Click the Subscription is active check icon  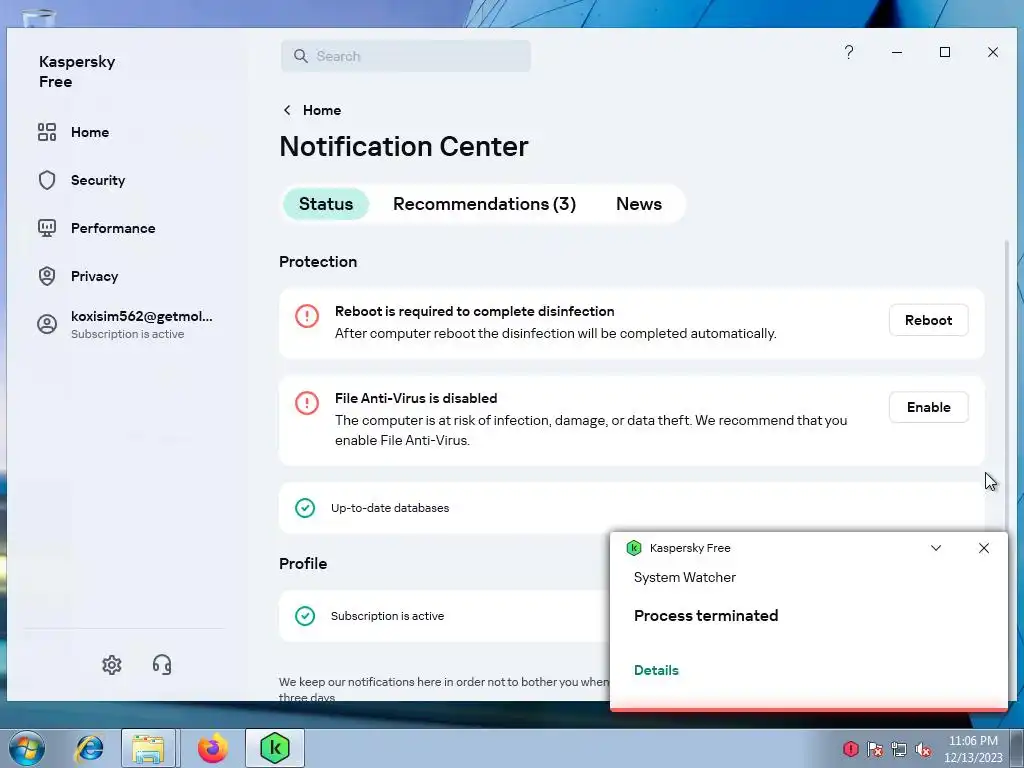[304, 616]
